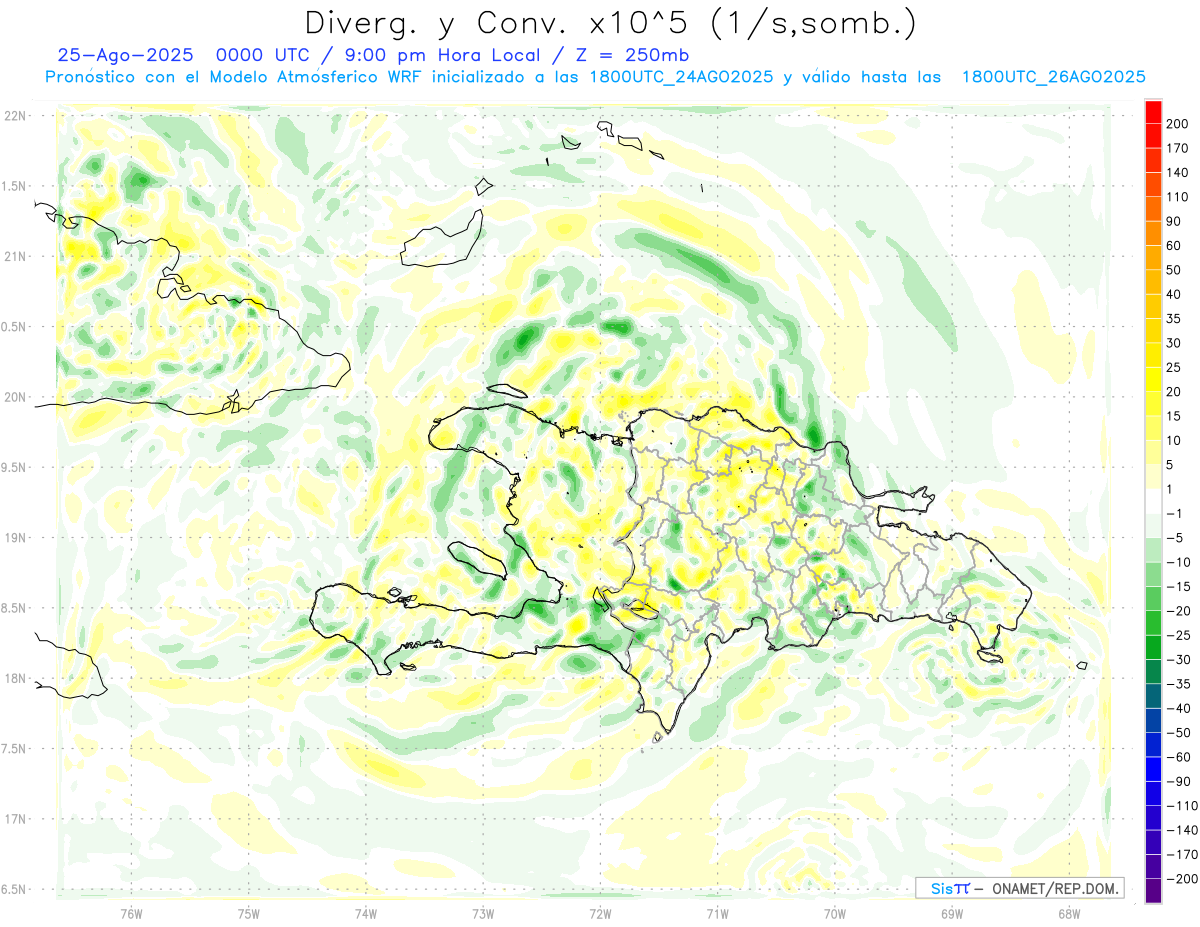Click latitude label '18N'
This screenshot has height=927, width=1200.
point(15,678)
